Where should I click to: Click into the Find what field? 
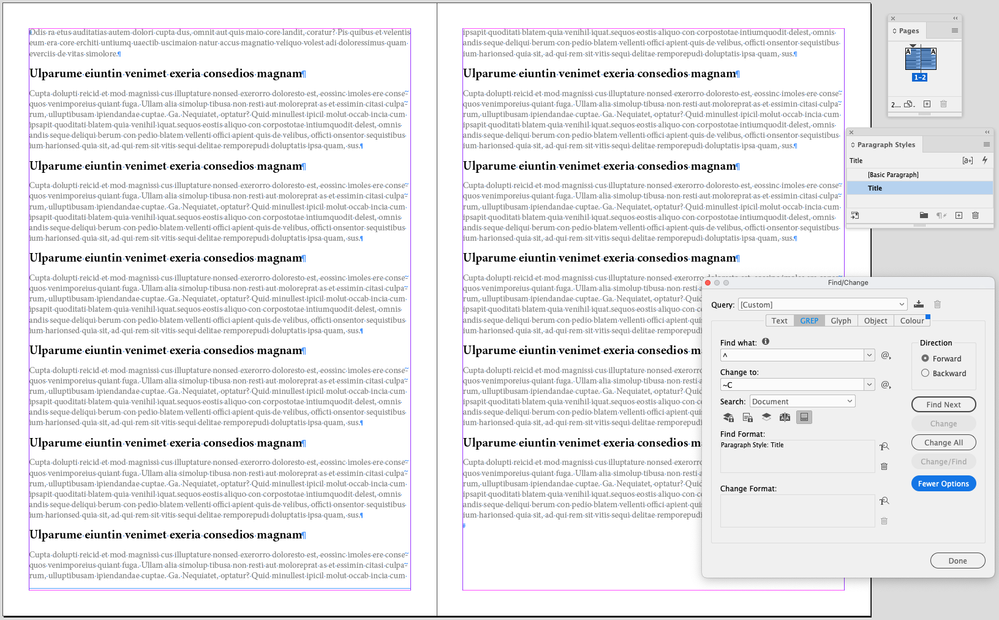coord(792,355)
